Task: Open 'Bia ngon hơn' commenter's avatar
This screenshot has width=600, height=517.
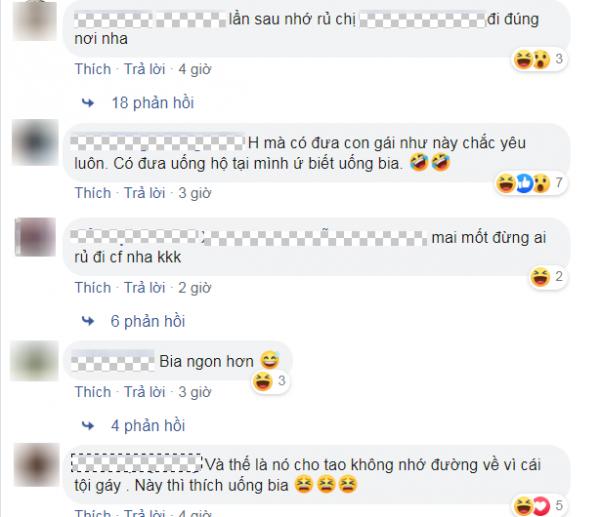Action: (x=34, y=361)
